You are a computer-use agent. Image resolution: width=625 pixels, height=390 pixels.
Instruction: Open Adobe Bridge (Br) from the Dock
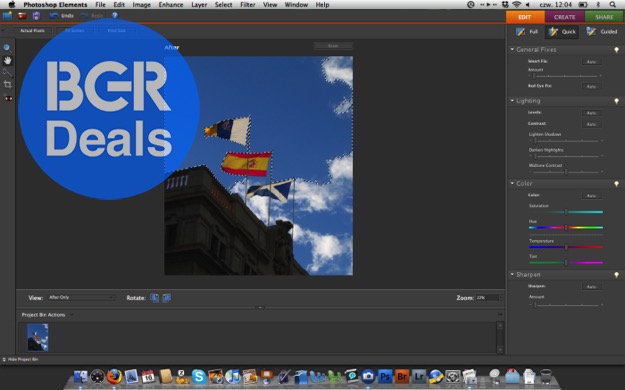pos(402,376)
